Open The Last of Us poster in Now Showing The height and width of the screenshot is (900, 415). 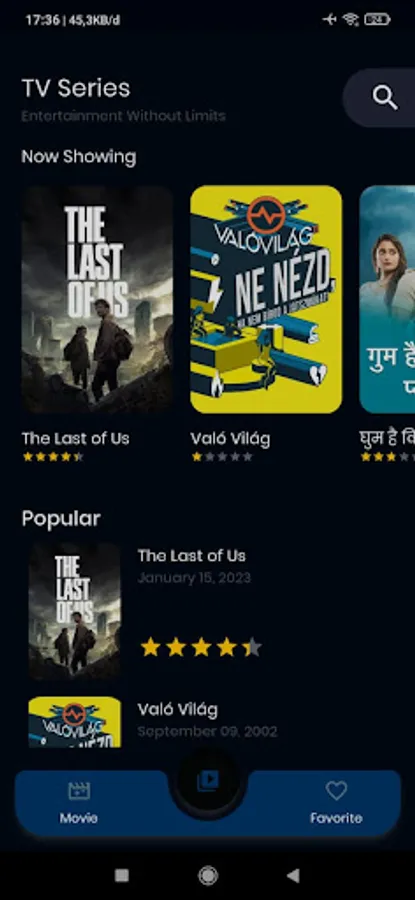[x=97, y=299]
